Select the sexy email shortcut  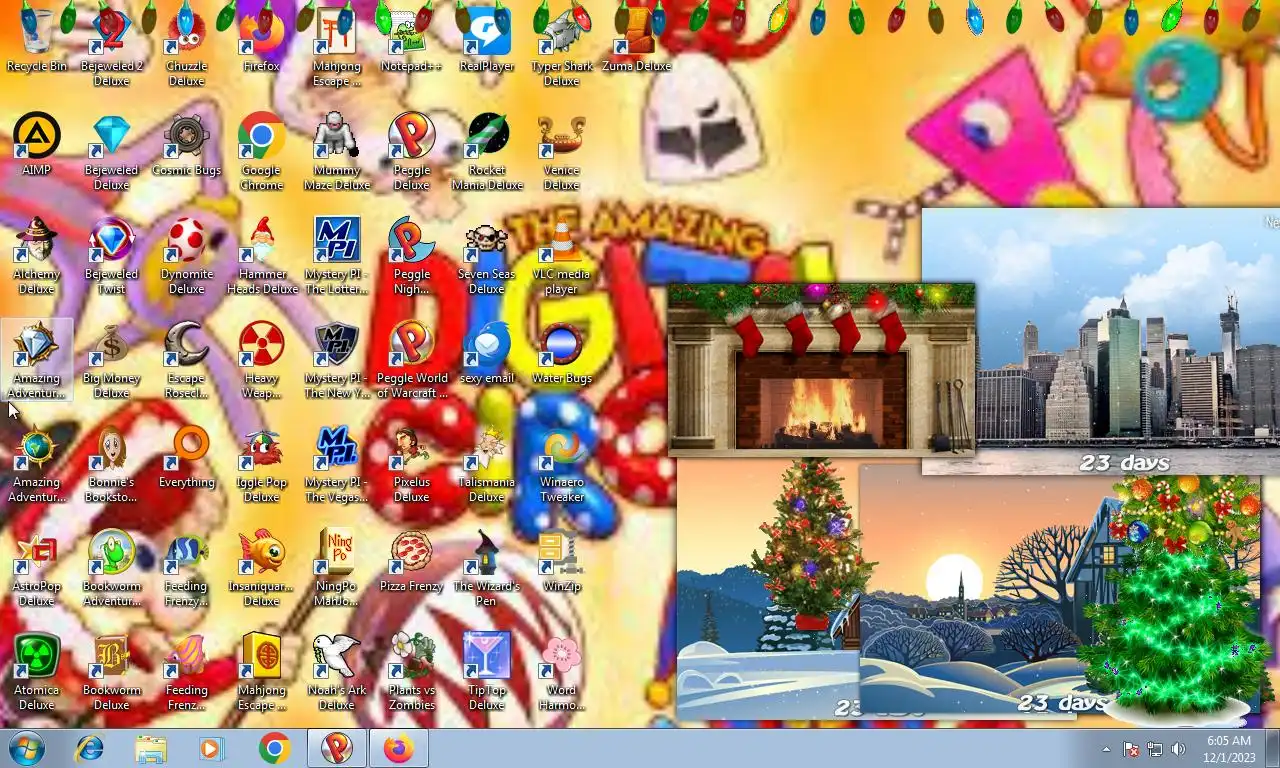[486, 354]
